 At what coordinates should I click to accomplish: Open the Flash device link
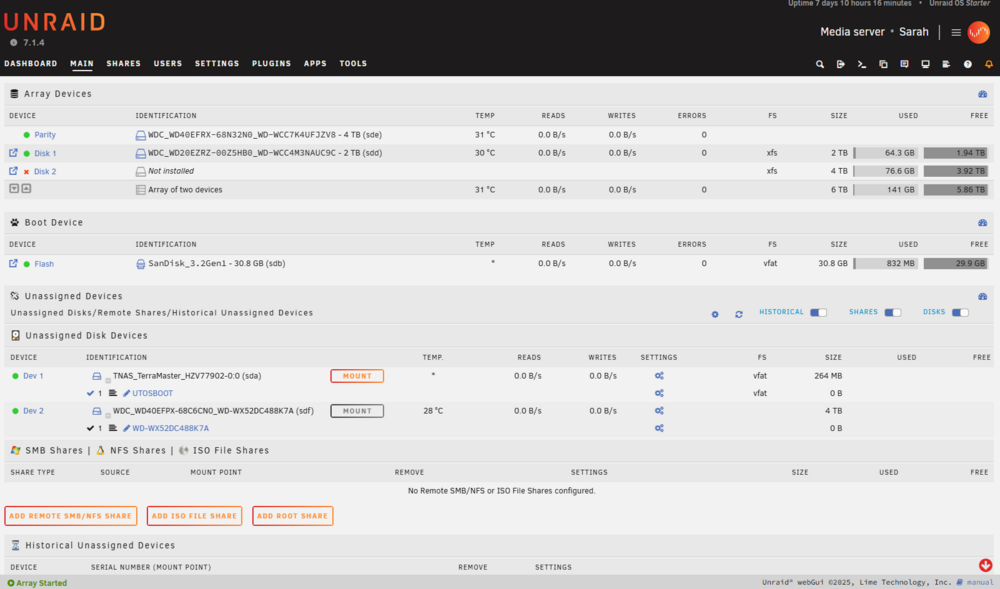44,264
